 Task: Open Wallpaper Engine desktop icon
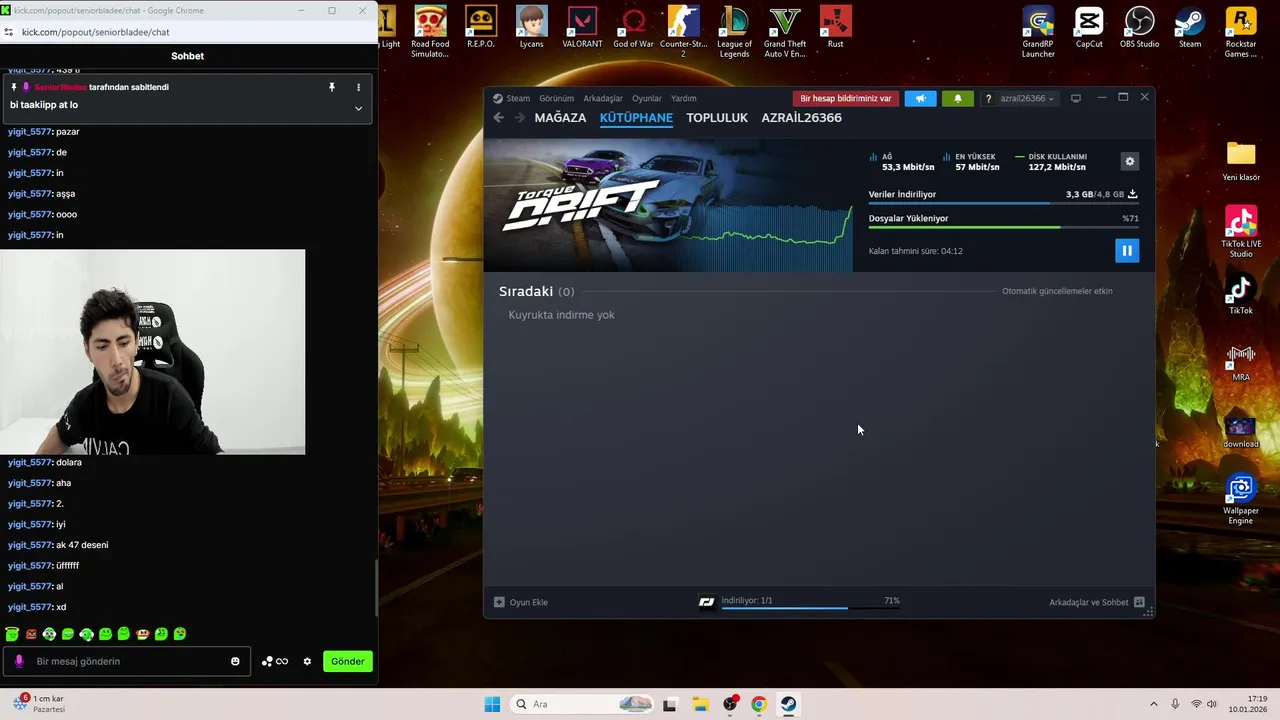(x=1241, y=500)
